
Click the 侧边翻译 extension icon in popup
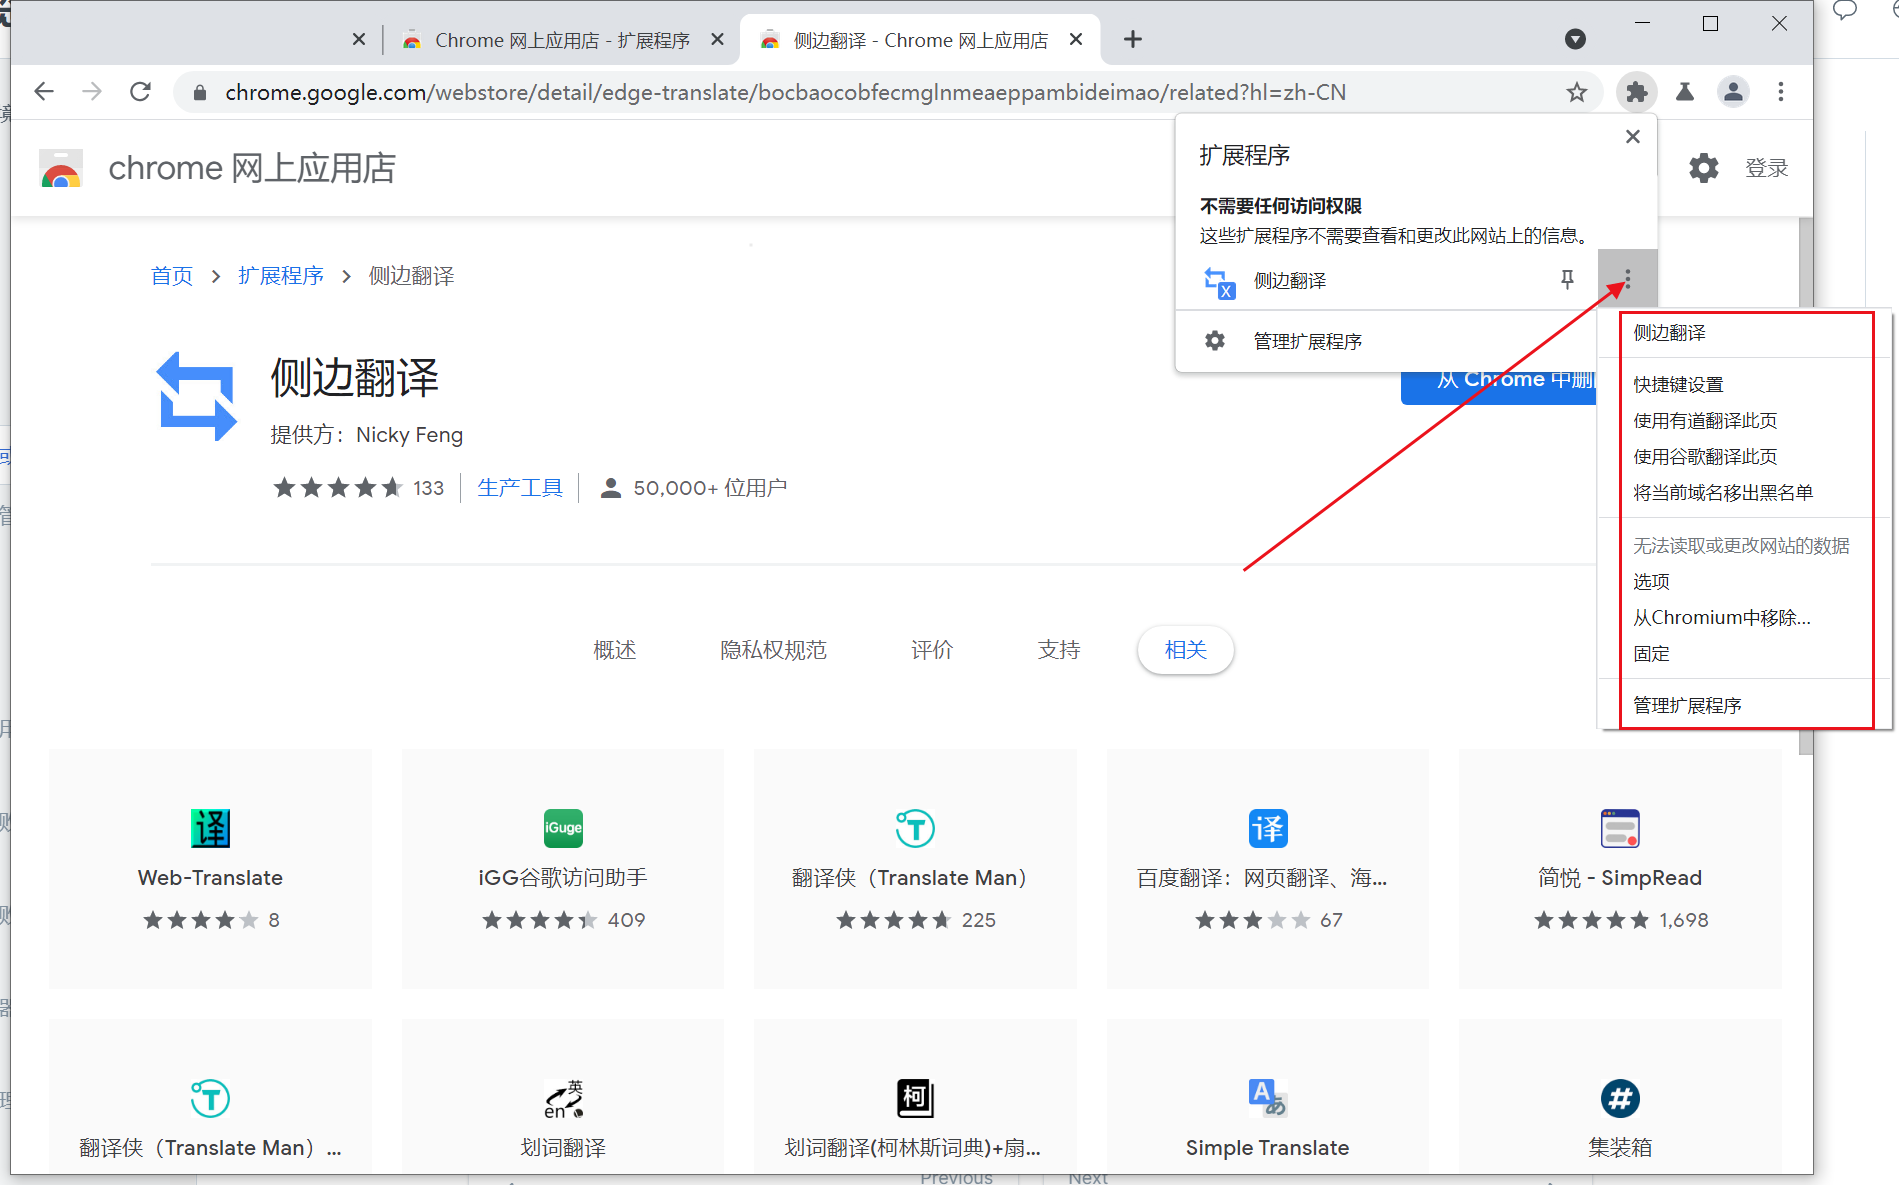pyautogui.click(x=1219, y=282)
